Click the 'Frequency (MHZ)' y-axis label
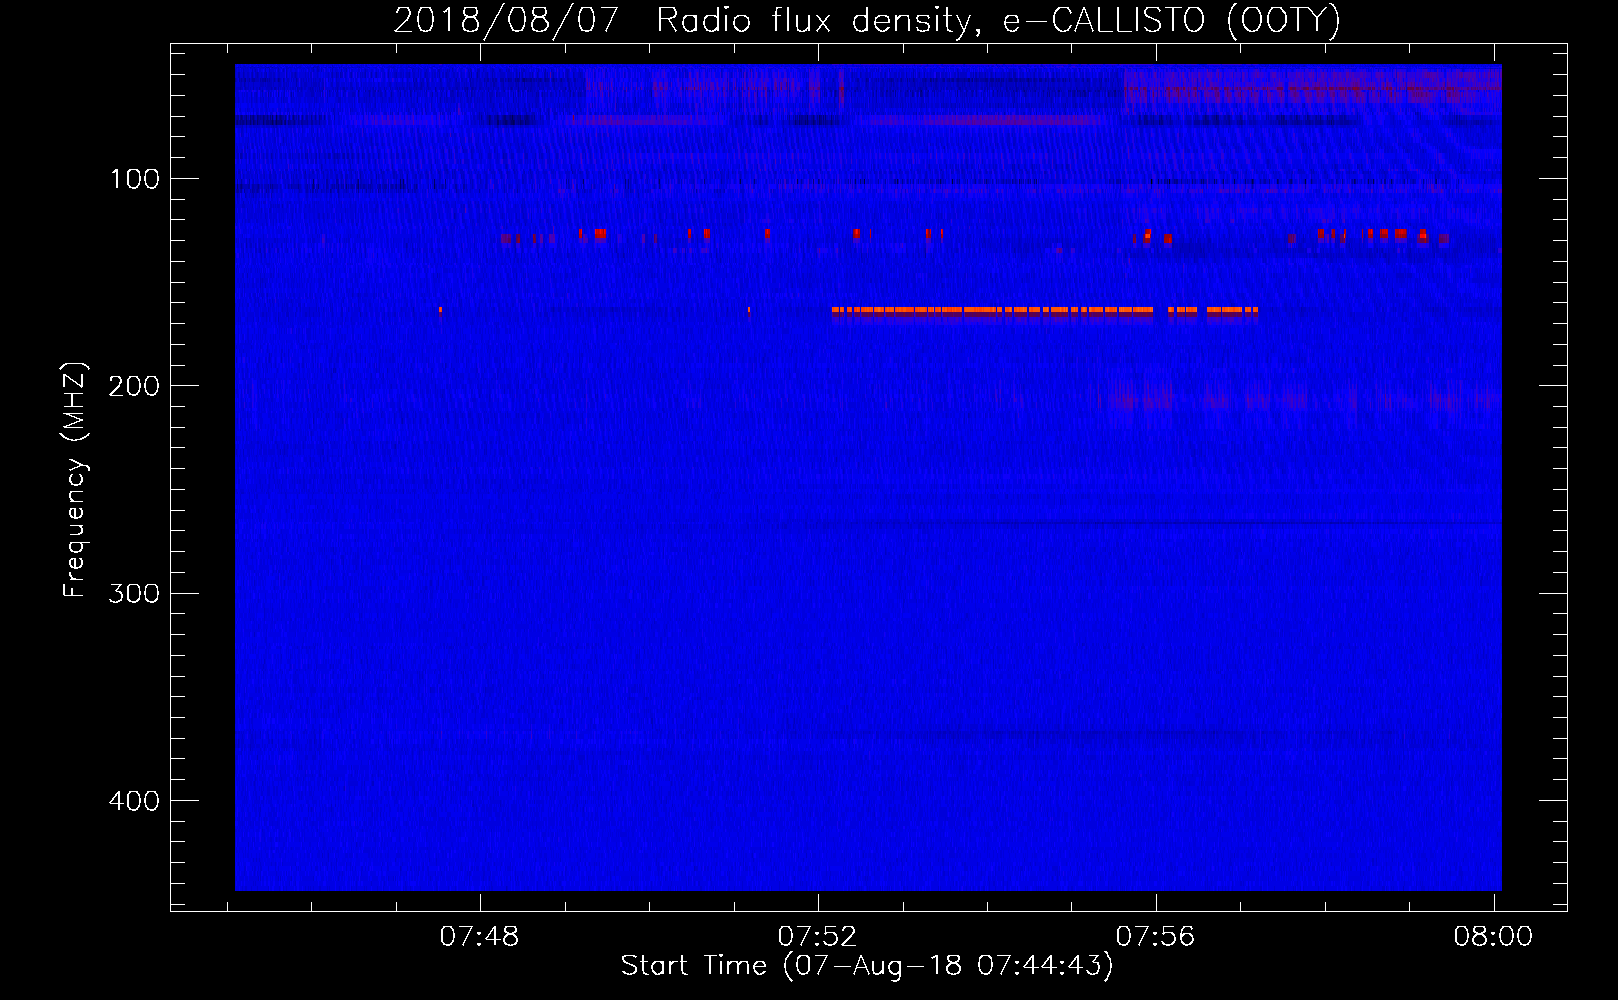 click(75, 480)
